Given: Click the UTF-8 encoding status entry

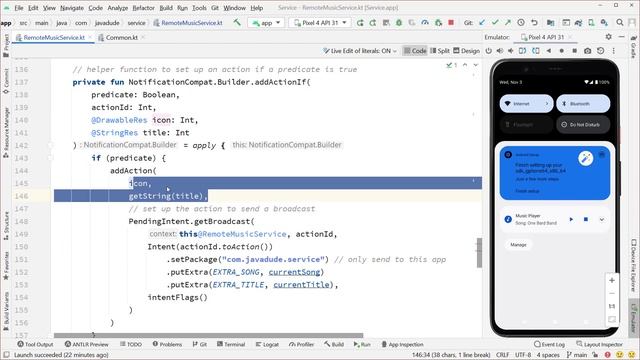Looking at the screenshot, I should coord(522,355).
